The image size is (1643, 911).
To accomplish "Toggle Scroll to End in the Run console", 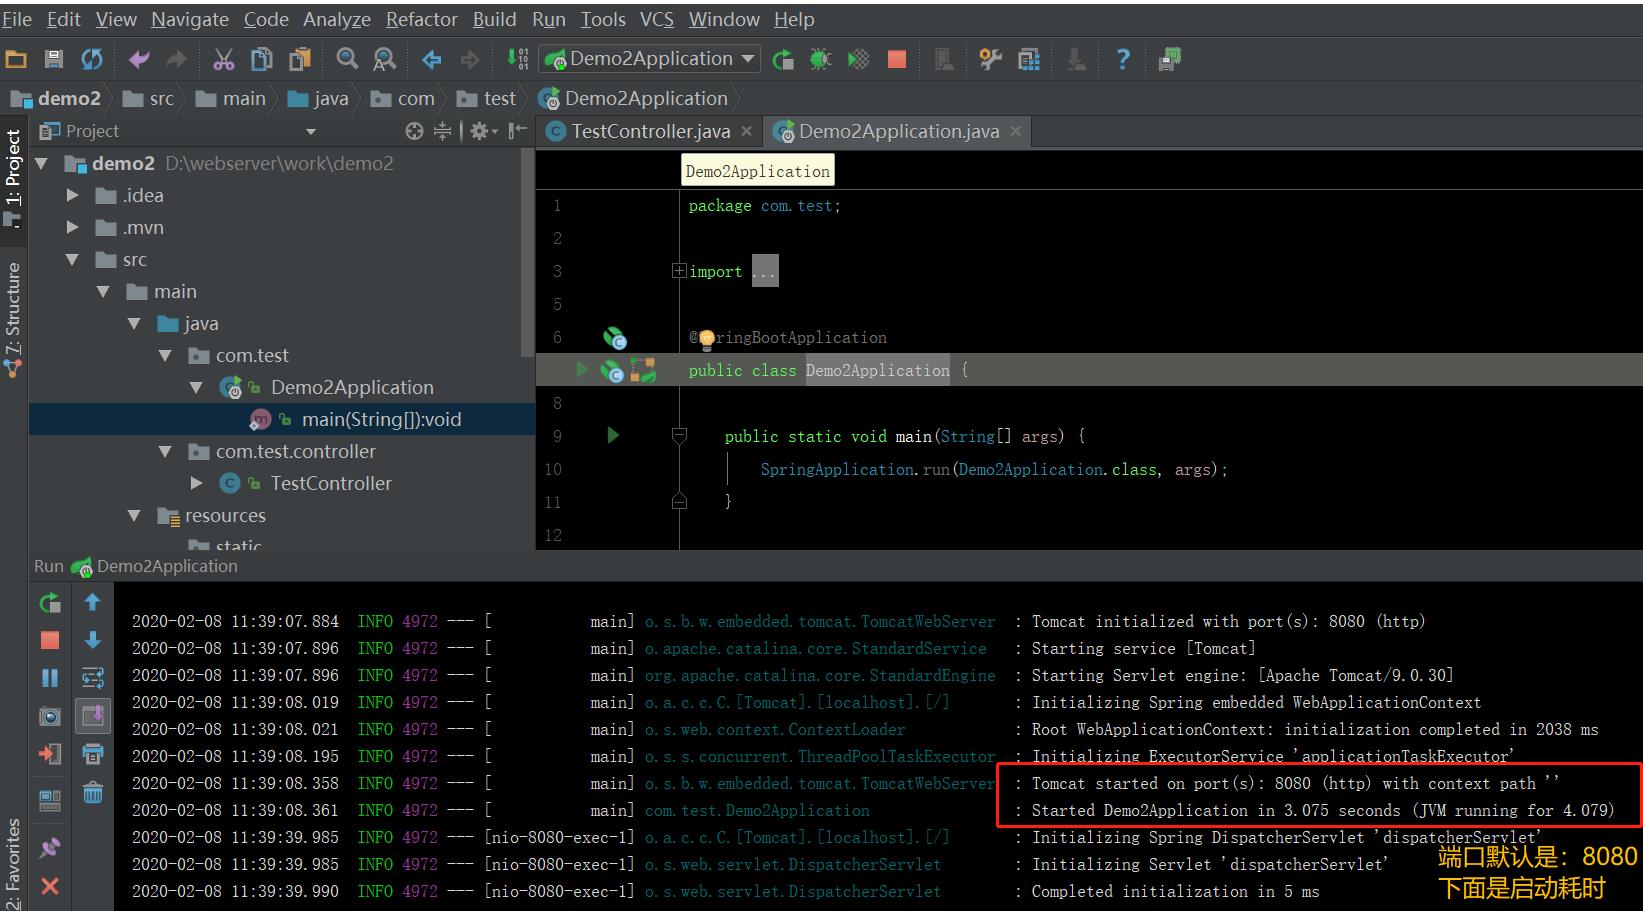I will click(x=93, y=716).
